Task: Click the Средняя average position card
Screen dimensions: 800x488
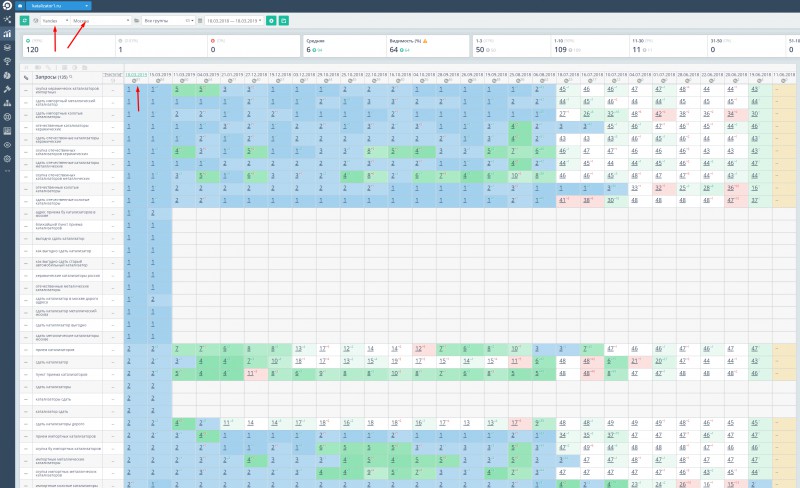Action: [x=344, y=45]
